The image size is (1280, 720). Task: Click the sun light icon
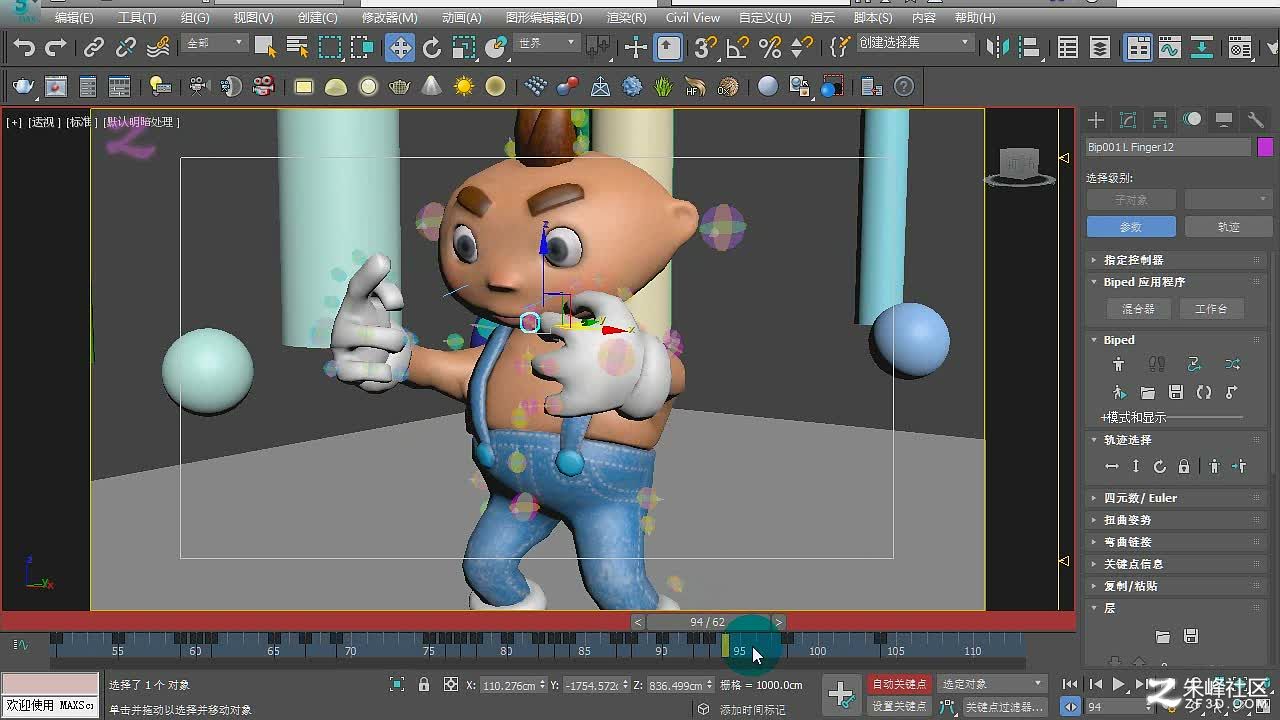[x=463, y=87]
